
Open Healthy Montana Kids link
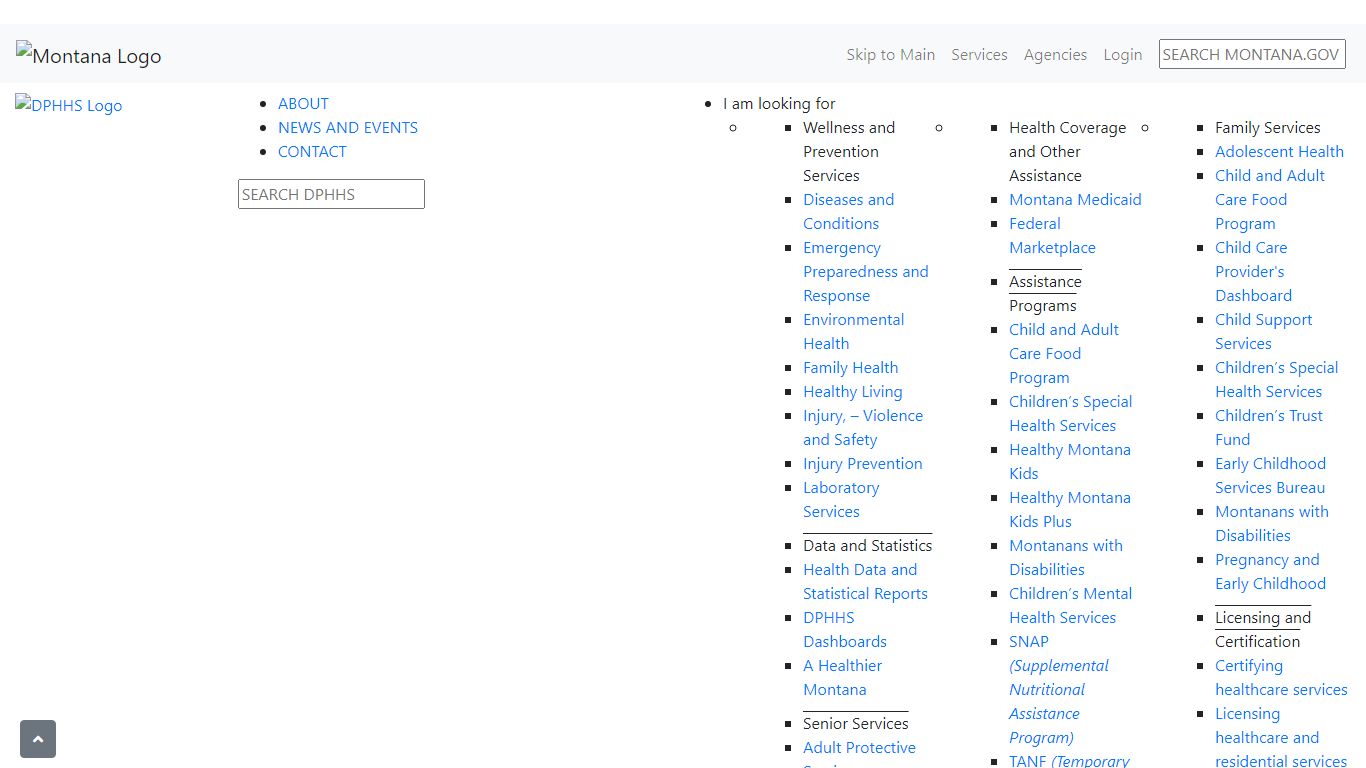pos(1069,461)
